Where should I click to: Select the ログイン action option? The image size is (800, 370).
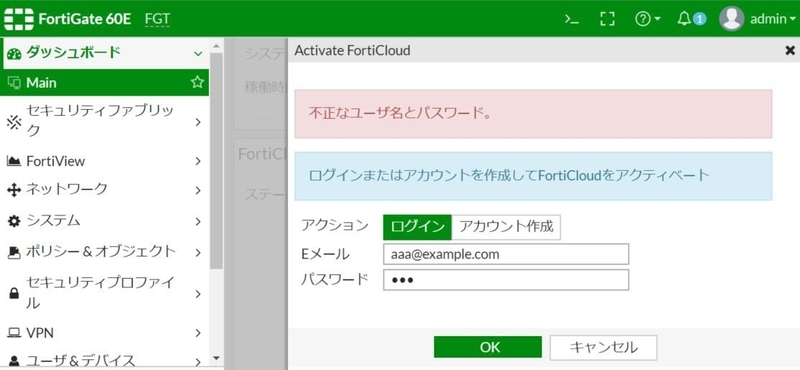[417, 227]
